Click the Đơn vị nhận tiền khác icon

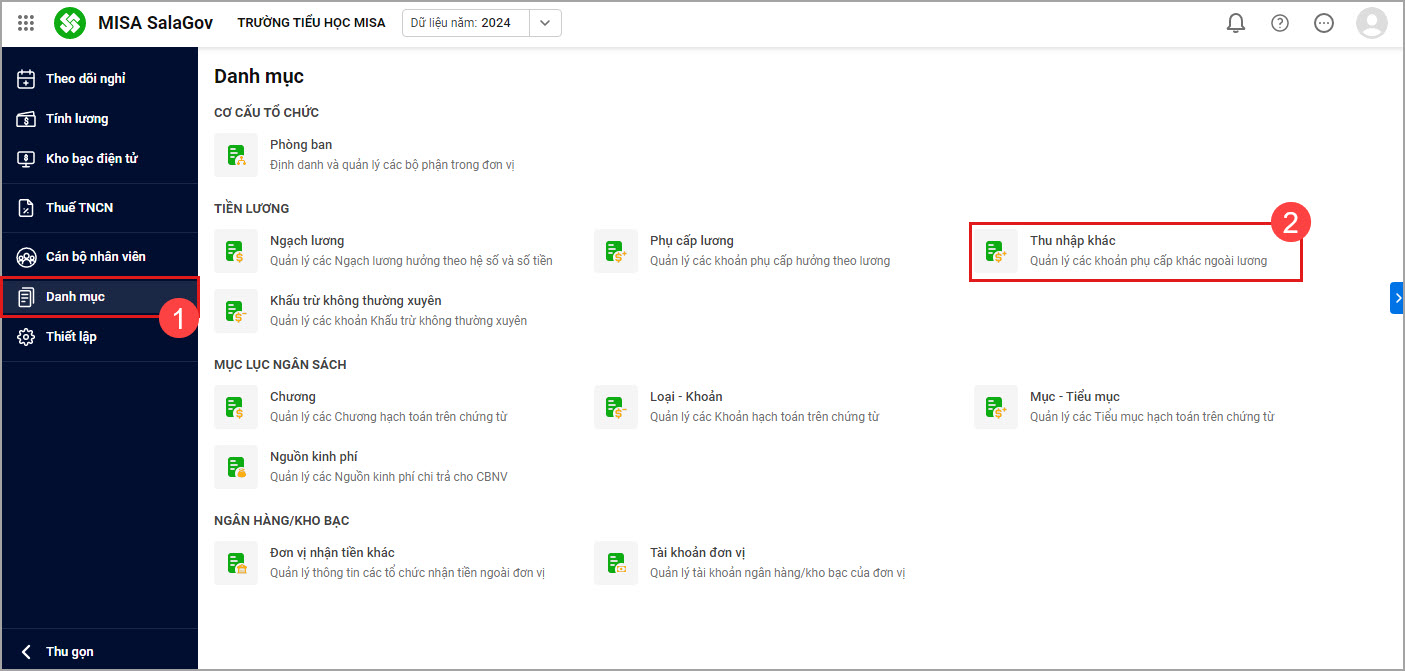(236, 563)
